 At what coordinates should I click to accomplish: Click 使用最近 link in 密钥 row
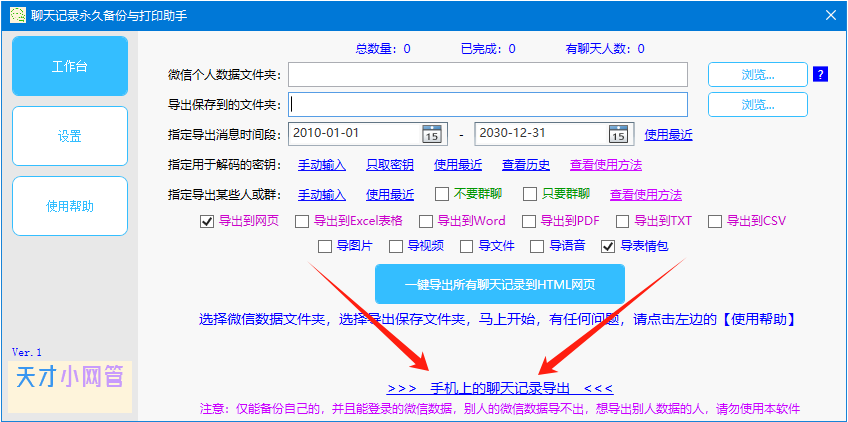pyautogui.click(x=458, y=165)
